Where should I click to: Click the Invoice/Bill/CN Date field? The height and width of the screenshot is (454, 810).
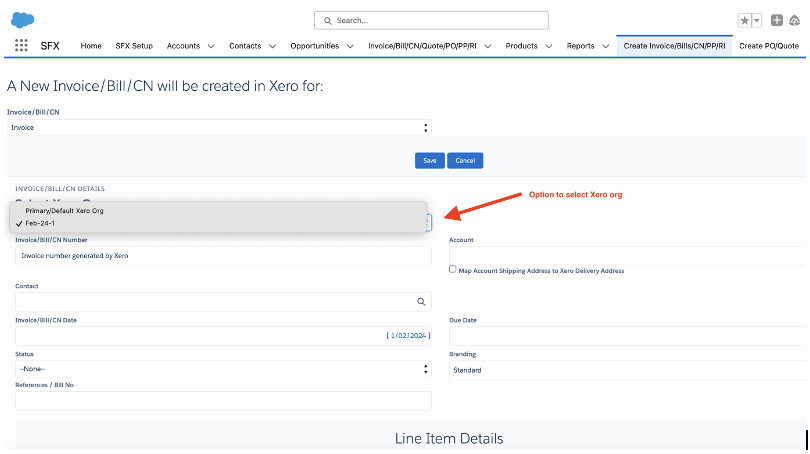(x=223, y=336)
